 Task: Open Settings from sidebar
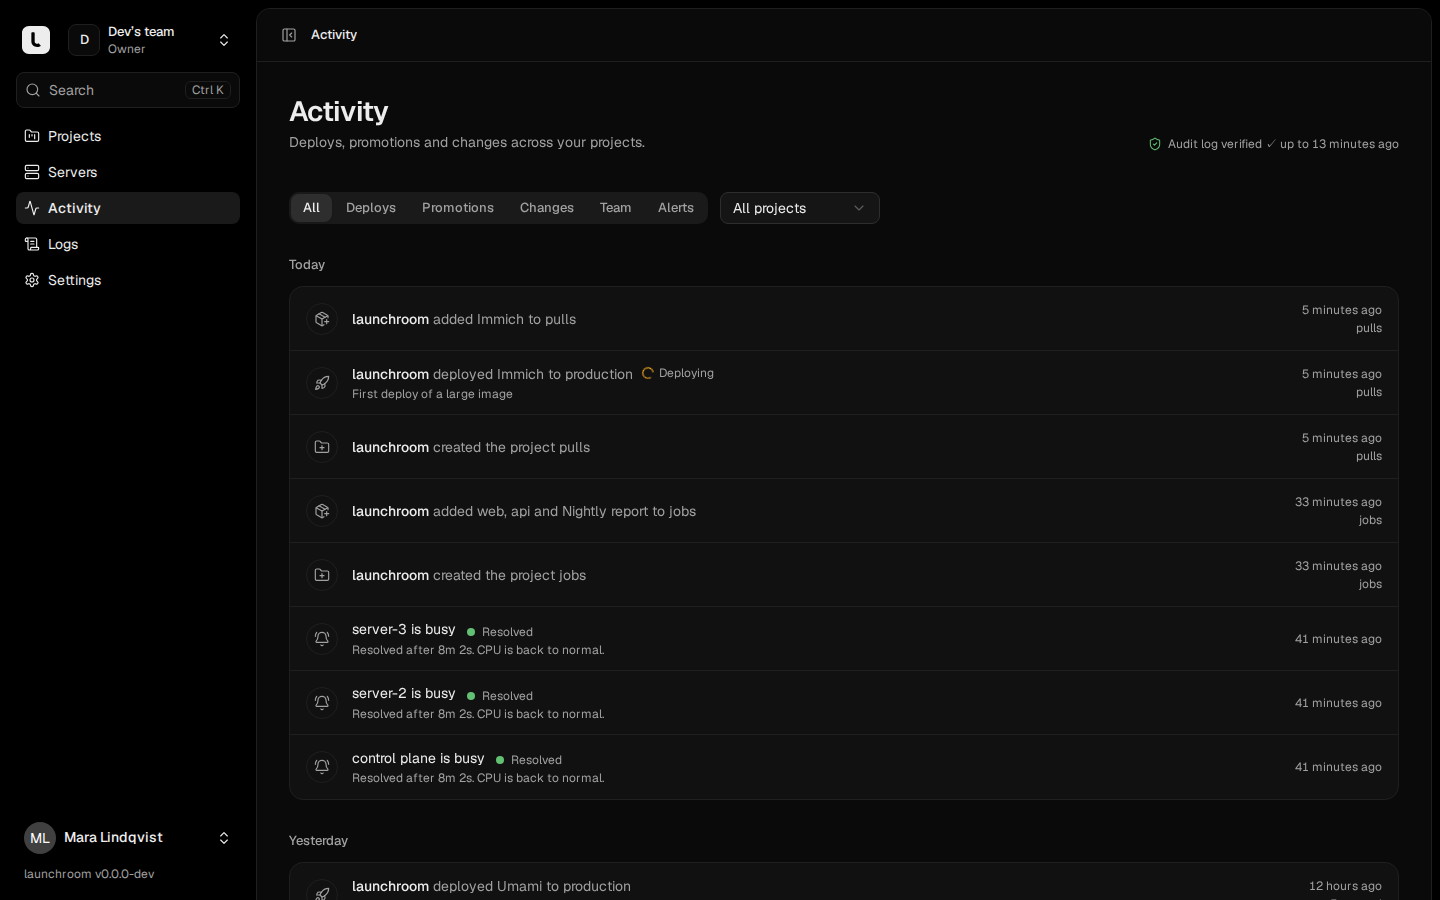tap(128, 280)
